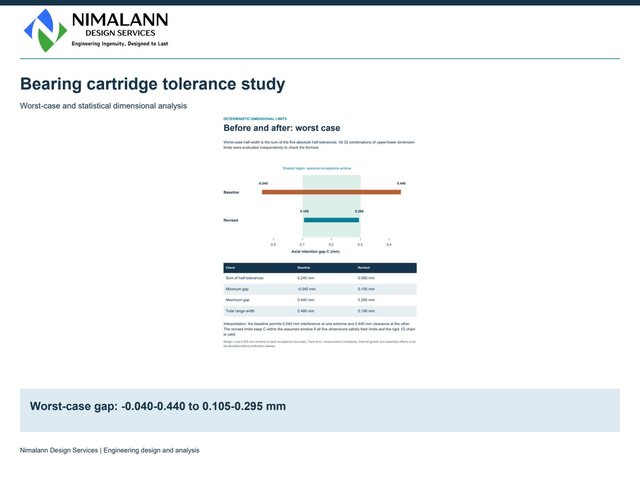Click the heading 'Bearing cartridge tolerance study'
The width and height of the screenshot is (640, 480).
(153, 84)
